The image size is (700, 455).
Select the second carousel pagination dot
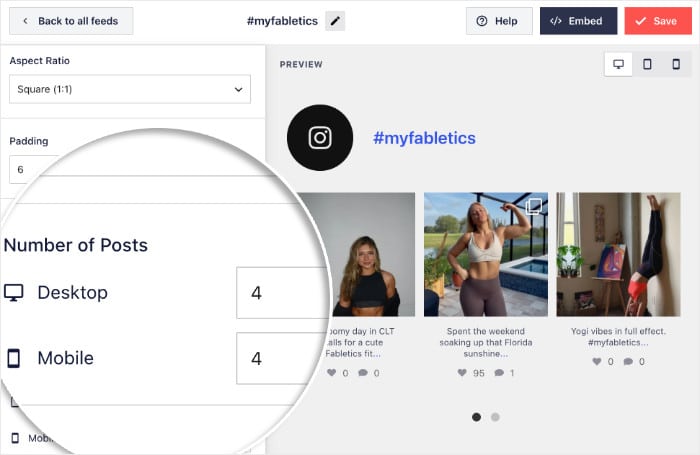point(495,417)
